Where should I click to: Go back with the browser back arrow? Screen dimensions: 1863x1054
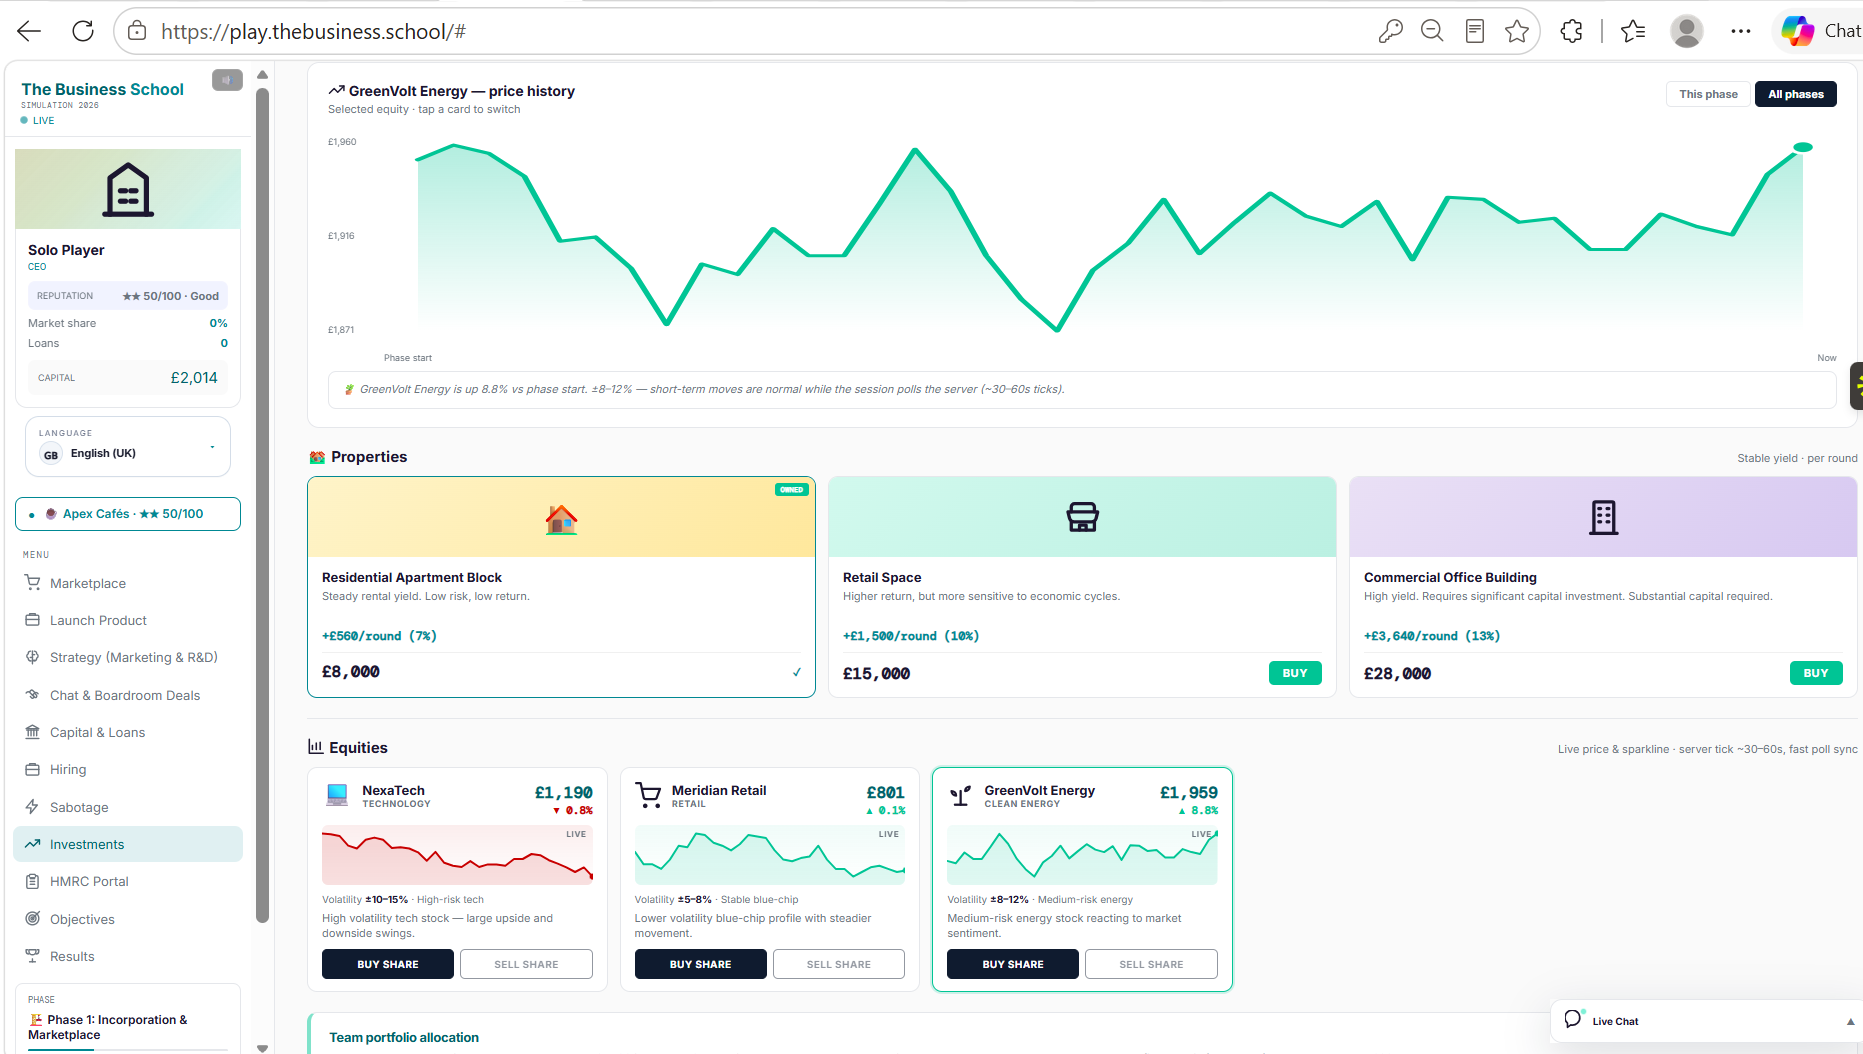[29, 31]
